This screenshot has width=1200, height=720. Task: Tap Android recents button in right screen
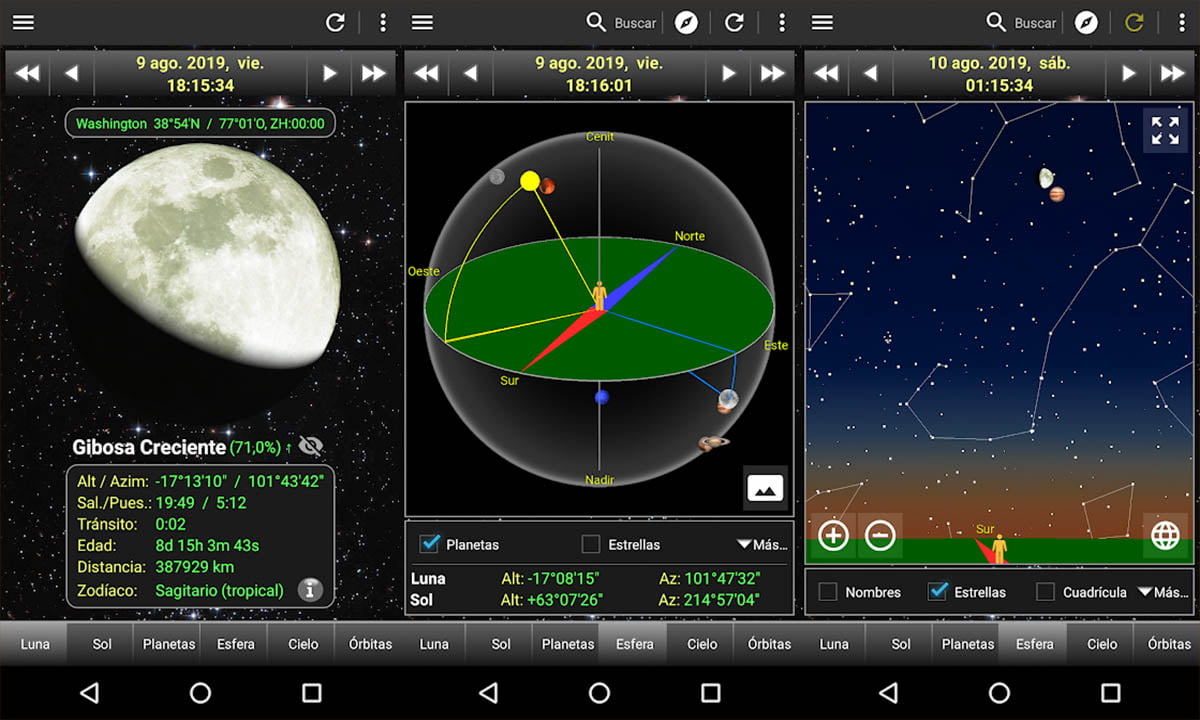tap(1110, 692)
